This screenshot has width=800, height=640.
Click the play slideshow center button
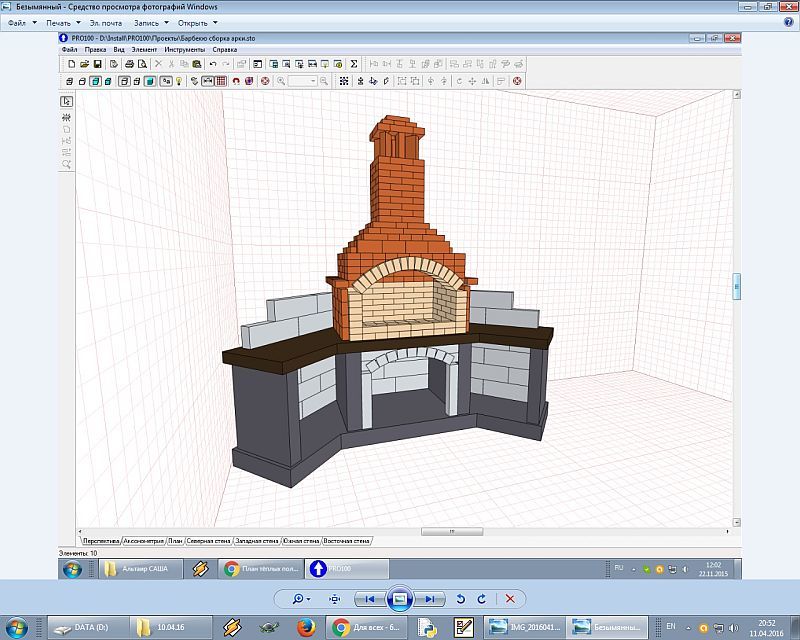tap(399, 598)
